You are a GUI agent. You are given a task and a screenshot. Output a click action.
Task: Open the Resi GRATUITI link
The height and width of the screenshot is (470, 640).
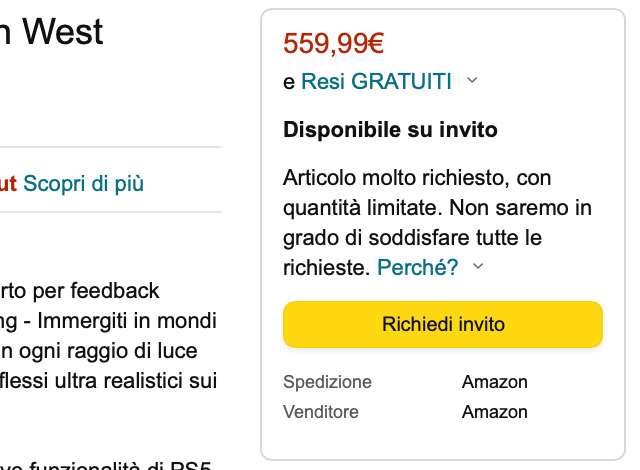click(376, 82)
